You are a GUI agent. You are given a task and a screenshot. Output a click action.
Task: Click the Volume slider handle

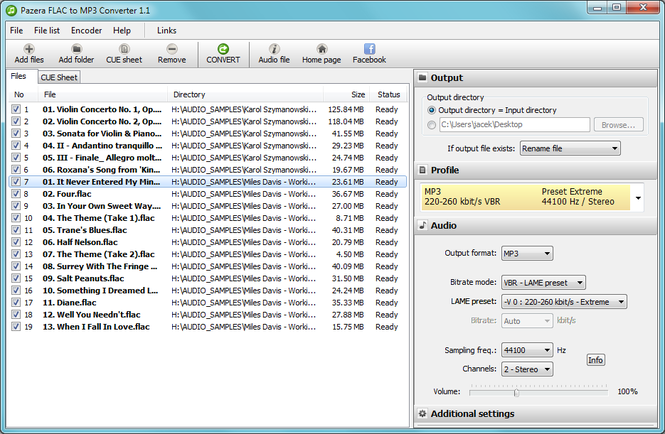pos(516,392)
